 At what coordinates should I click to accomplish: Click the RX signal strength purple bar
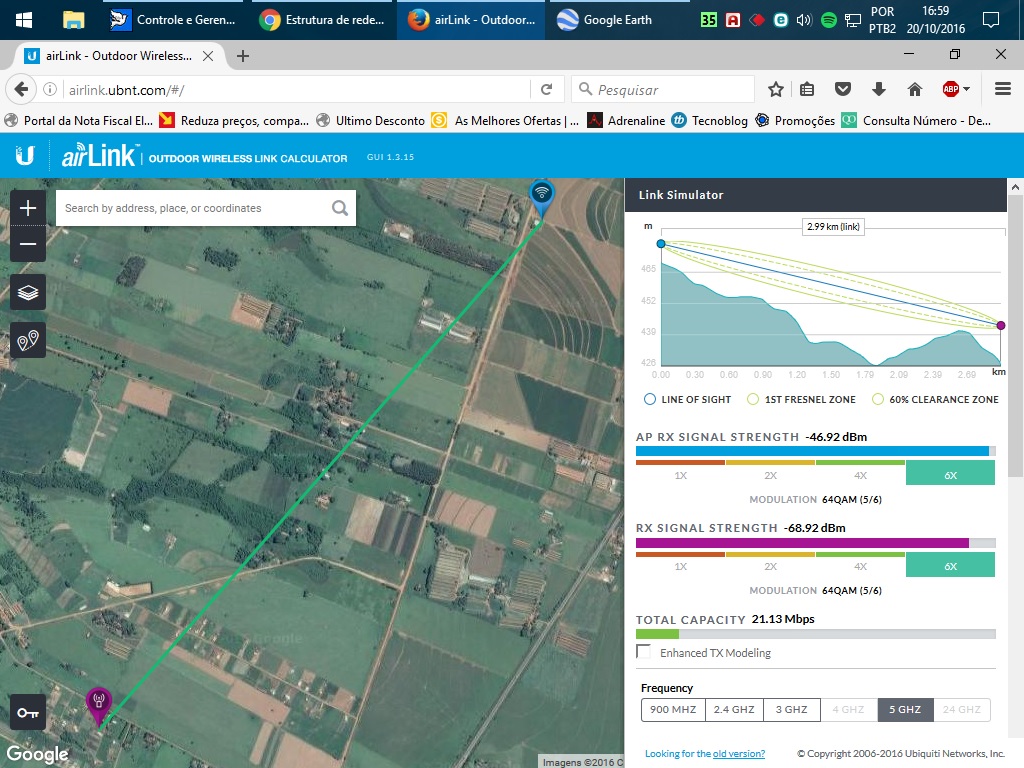802,543
